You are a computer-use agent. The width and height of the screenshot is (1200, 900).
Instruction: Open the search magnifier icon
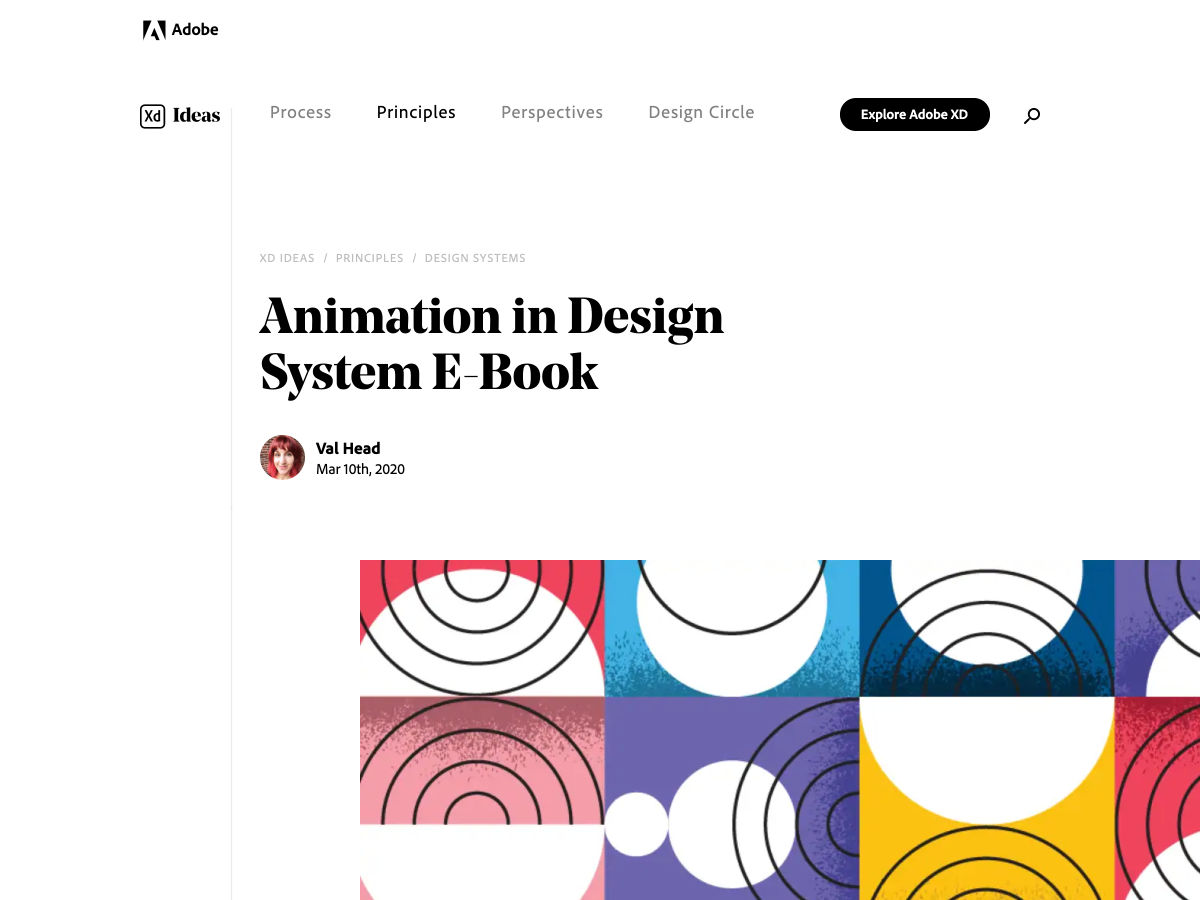click(x=1032, y=116)
